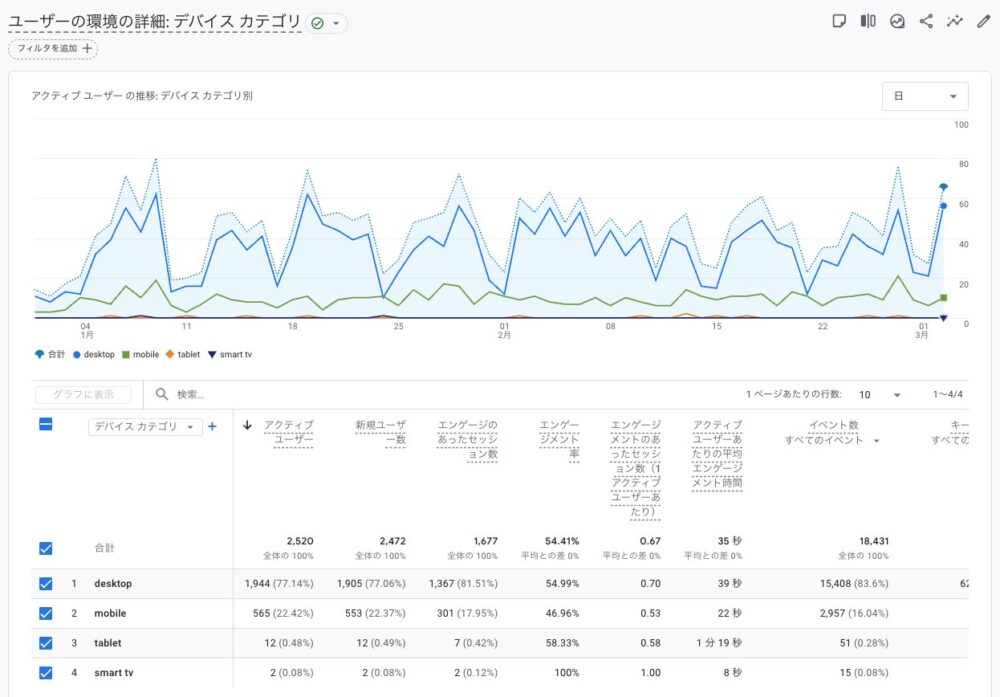Uncheck the mobile row checkbox

(x=46, y=614)
